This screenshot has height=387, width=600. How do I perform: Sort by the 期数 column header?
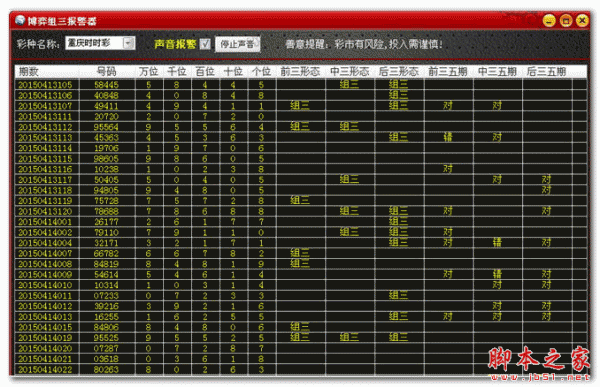47,72
